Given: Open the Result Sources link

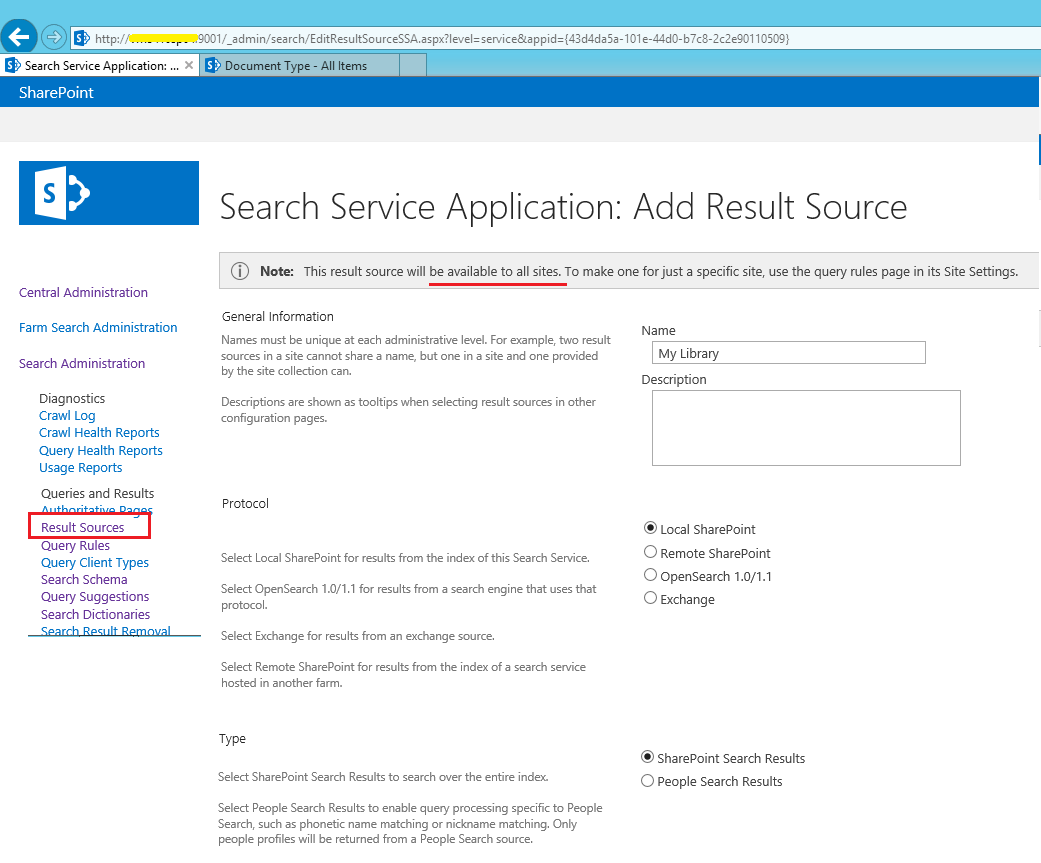Looking at the screenshot, I should click(x=83, y=528).
